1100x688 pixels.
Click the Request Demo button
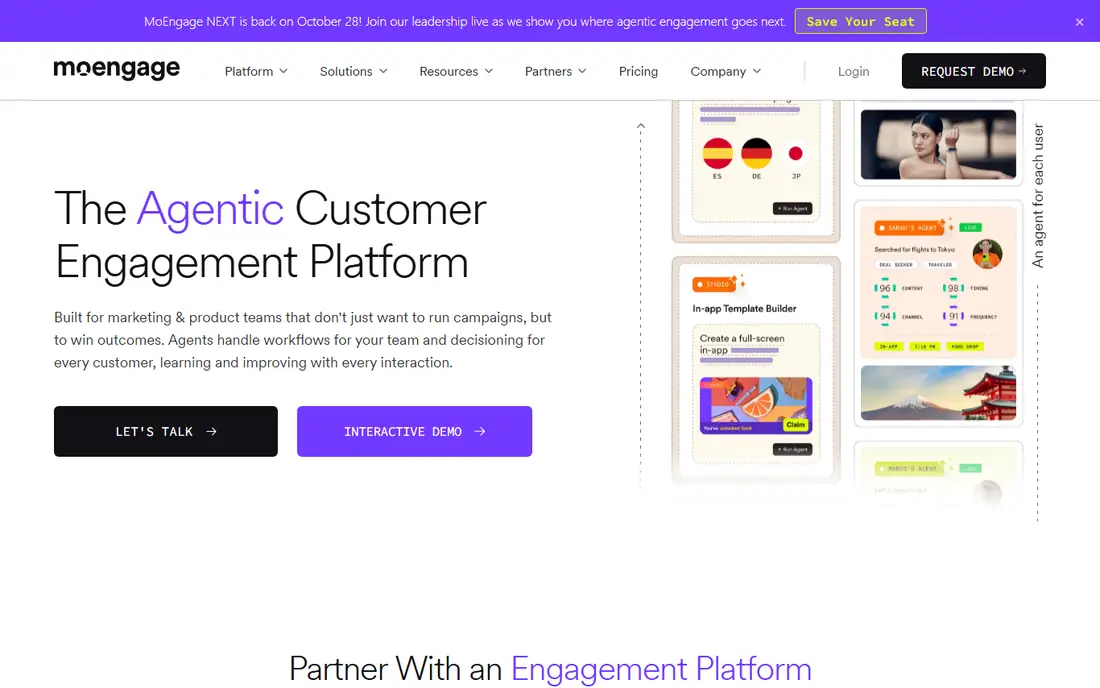tap(973, 71)
